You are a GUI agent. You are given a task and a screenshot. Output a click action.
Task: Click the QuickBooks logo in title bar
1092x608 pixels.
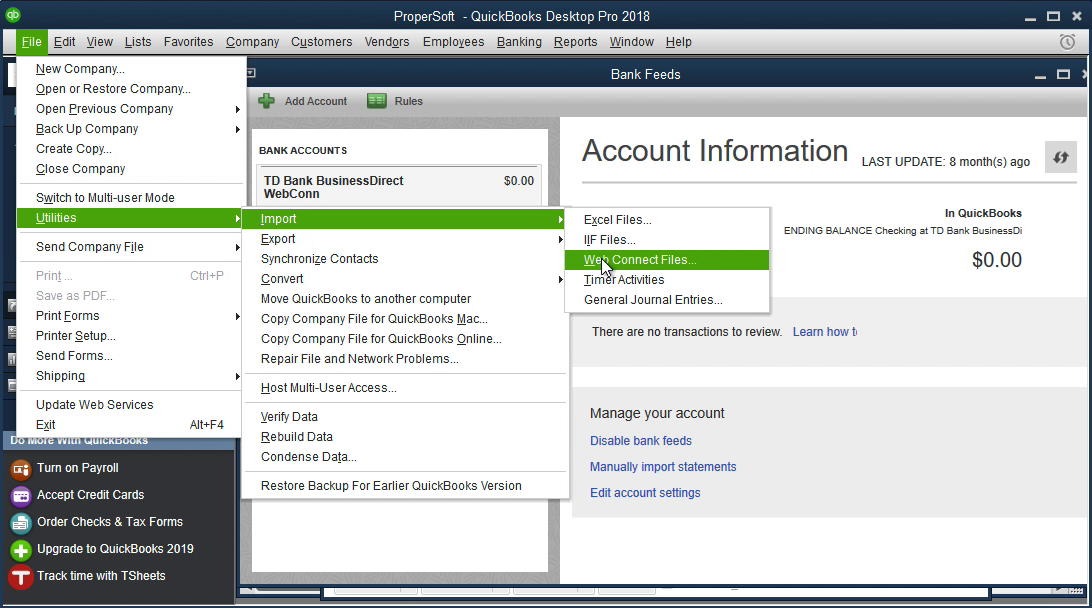click(x=13, y=15)
